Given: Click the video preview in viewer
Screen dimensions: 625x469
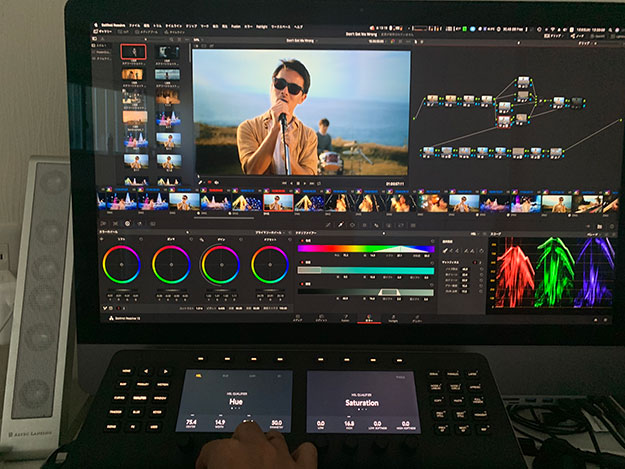Looking at the screenshot, I should 301,112.
